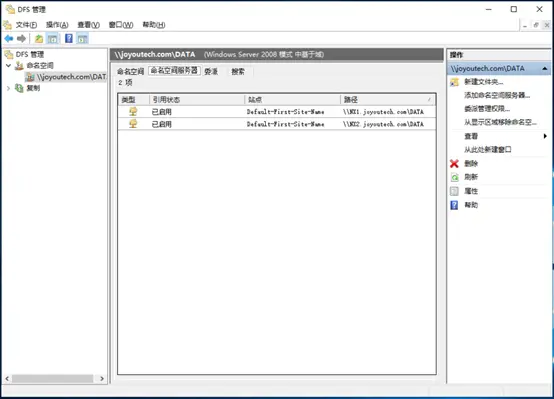Sort by the 路径 column header
554x399 pixels.
tap(388, 100)
